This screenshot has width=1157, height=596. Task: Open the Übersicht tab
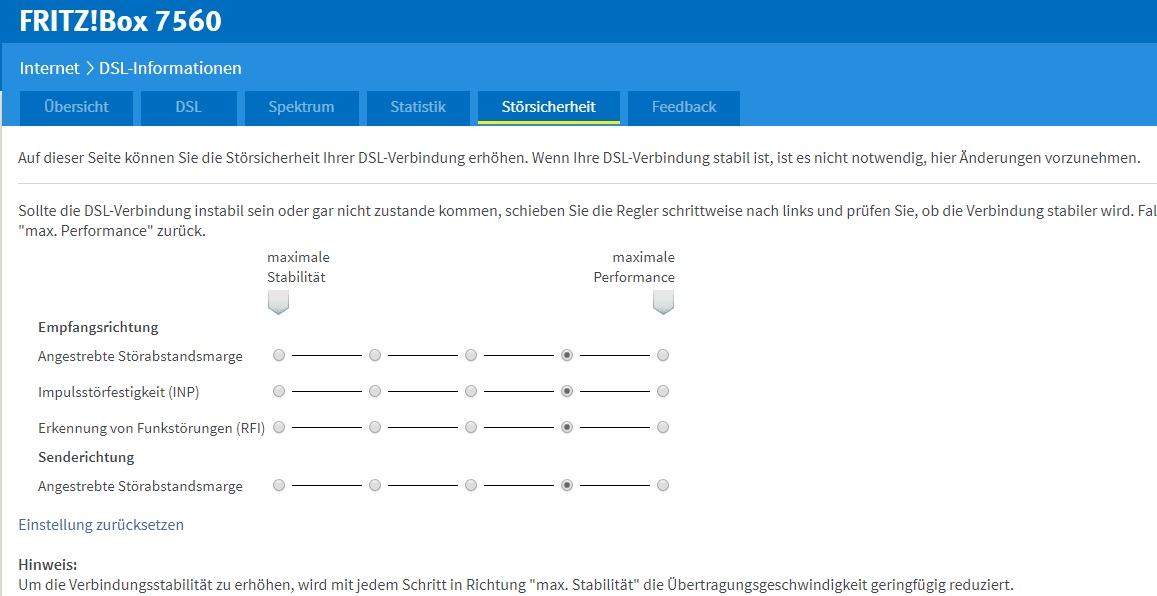pos(76,108)
